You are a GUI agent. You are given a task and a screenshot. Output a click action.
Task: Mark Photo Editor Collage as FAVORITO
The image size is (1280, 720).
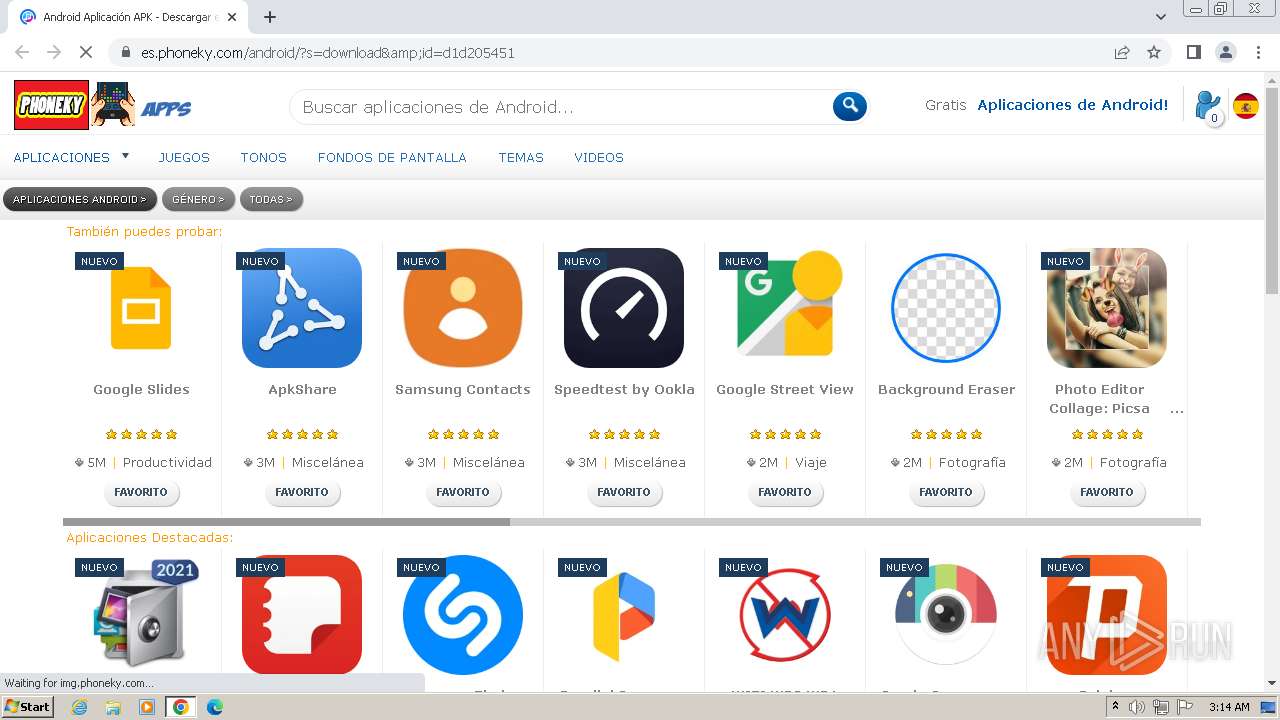click(x=1107, y=492)
